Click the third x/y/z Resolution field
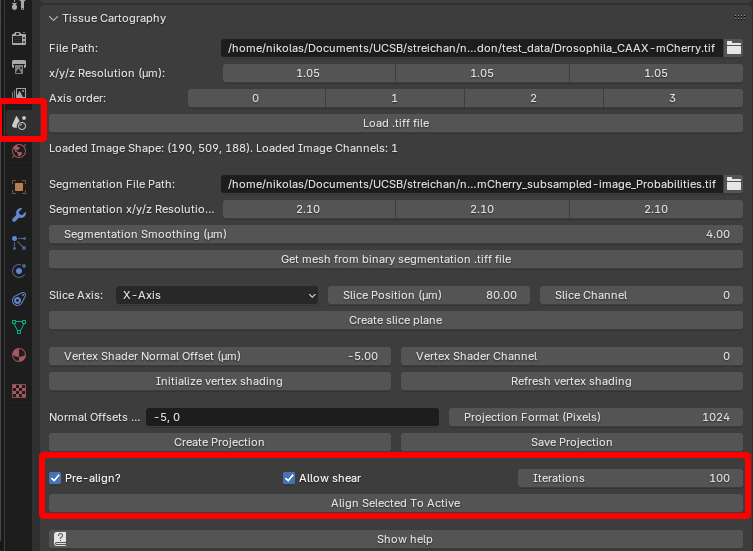 (656, 73)
